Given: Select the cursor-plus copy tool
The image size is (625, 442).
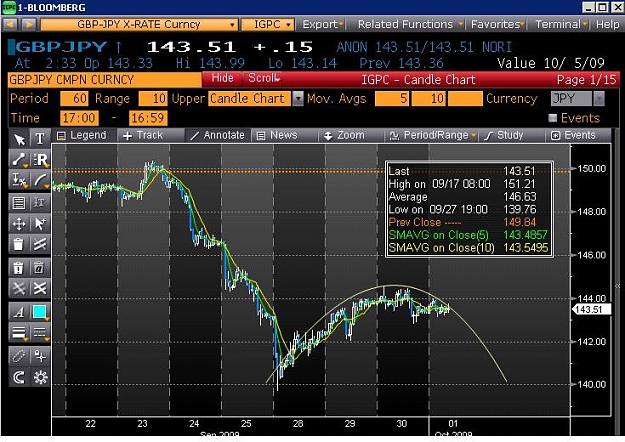Looking at the screenshot, I should [40, 224].
